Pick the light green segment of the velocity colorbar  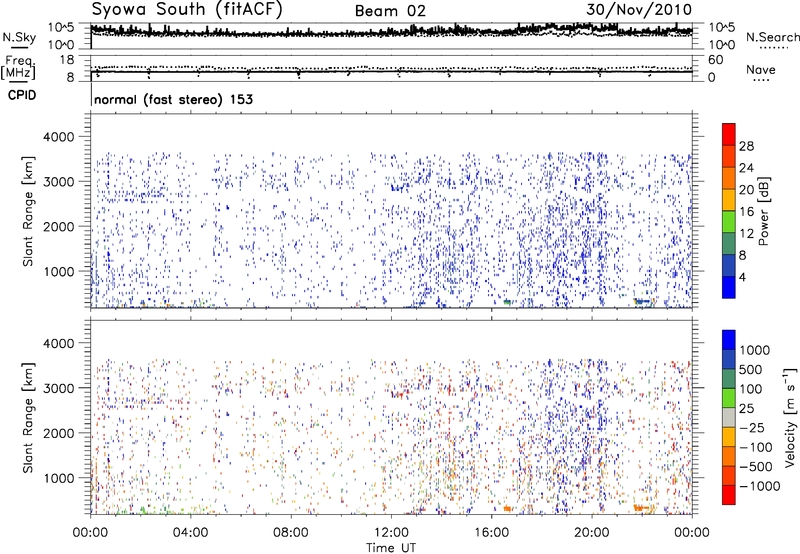pos(729,398)
